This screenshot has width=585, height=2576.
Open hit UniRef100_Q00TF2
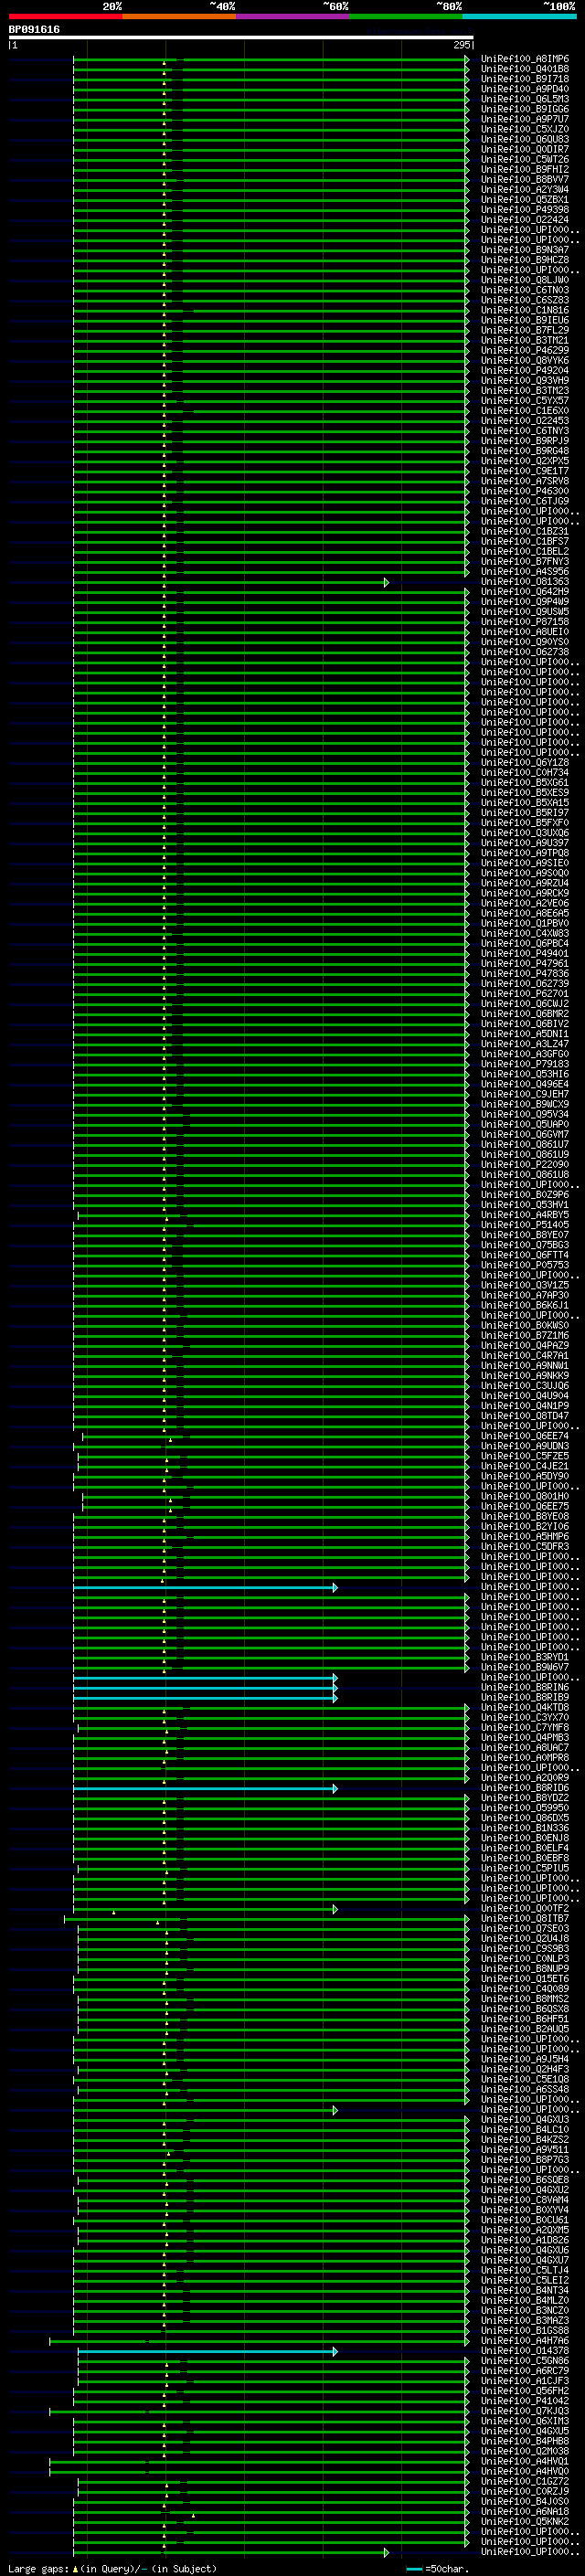click(x=525, y=1909)
